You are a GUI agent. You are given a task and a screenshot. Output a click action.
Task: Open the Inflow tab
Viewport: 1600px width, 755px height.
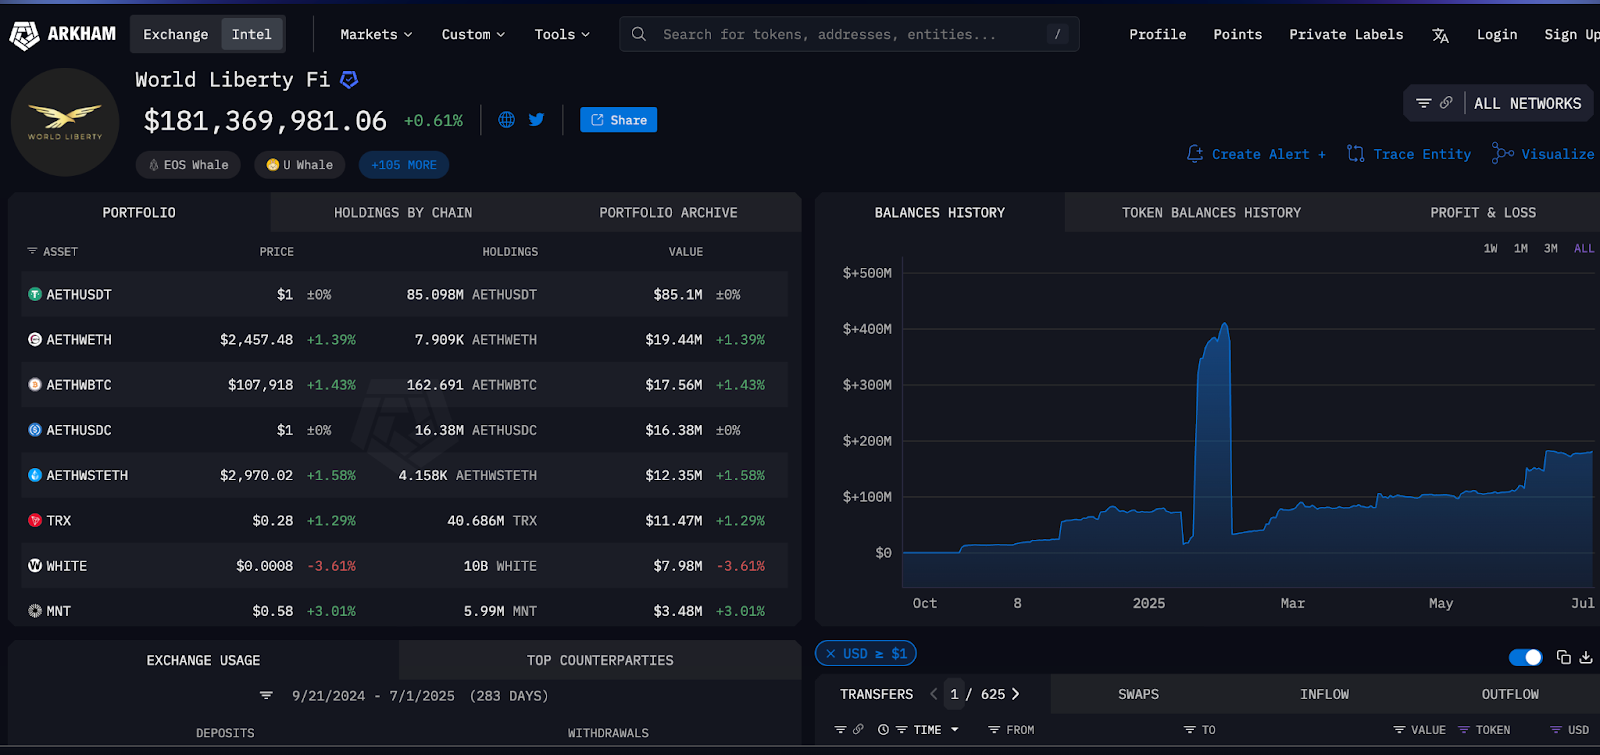(x=1324, y=694)
